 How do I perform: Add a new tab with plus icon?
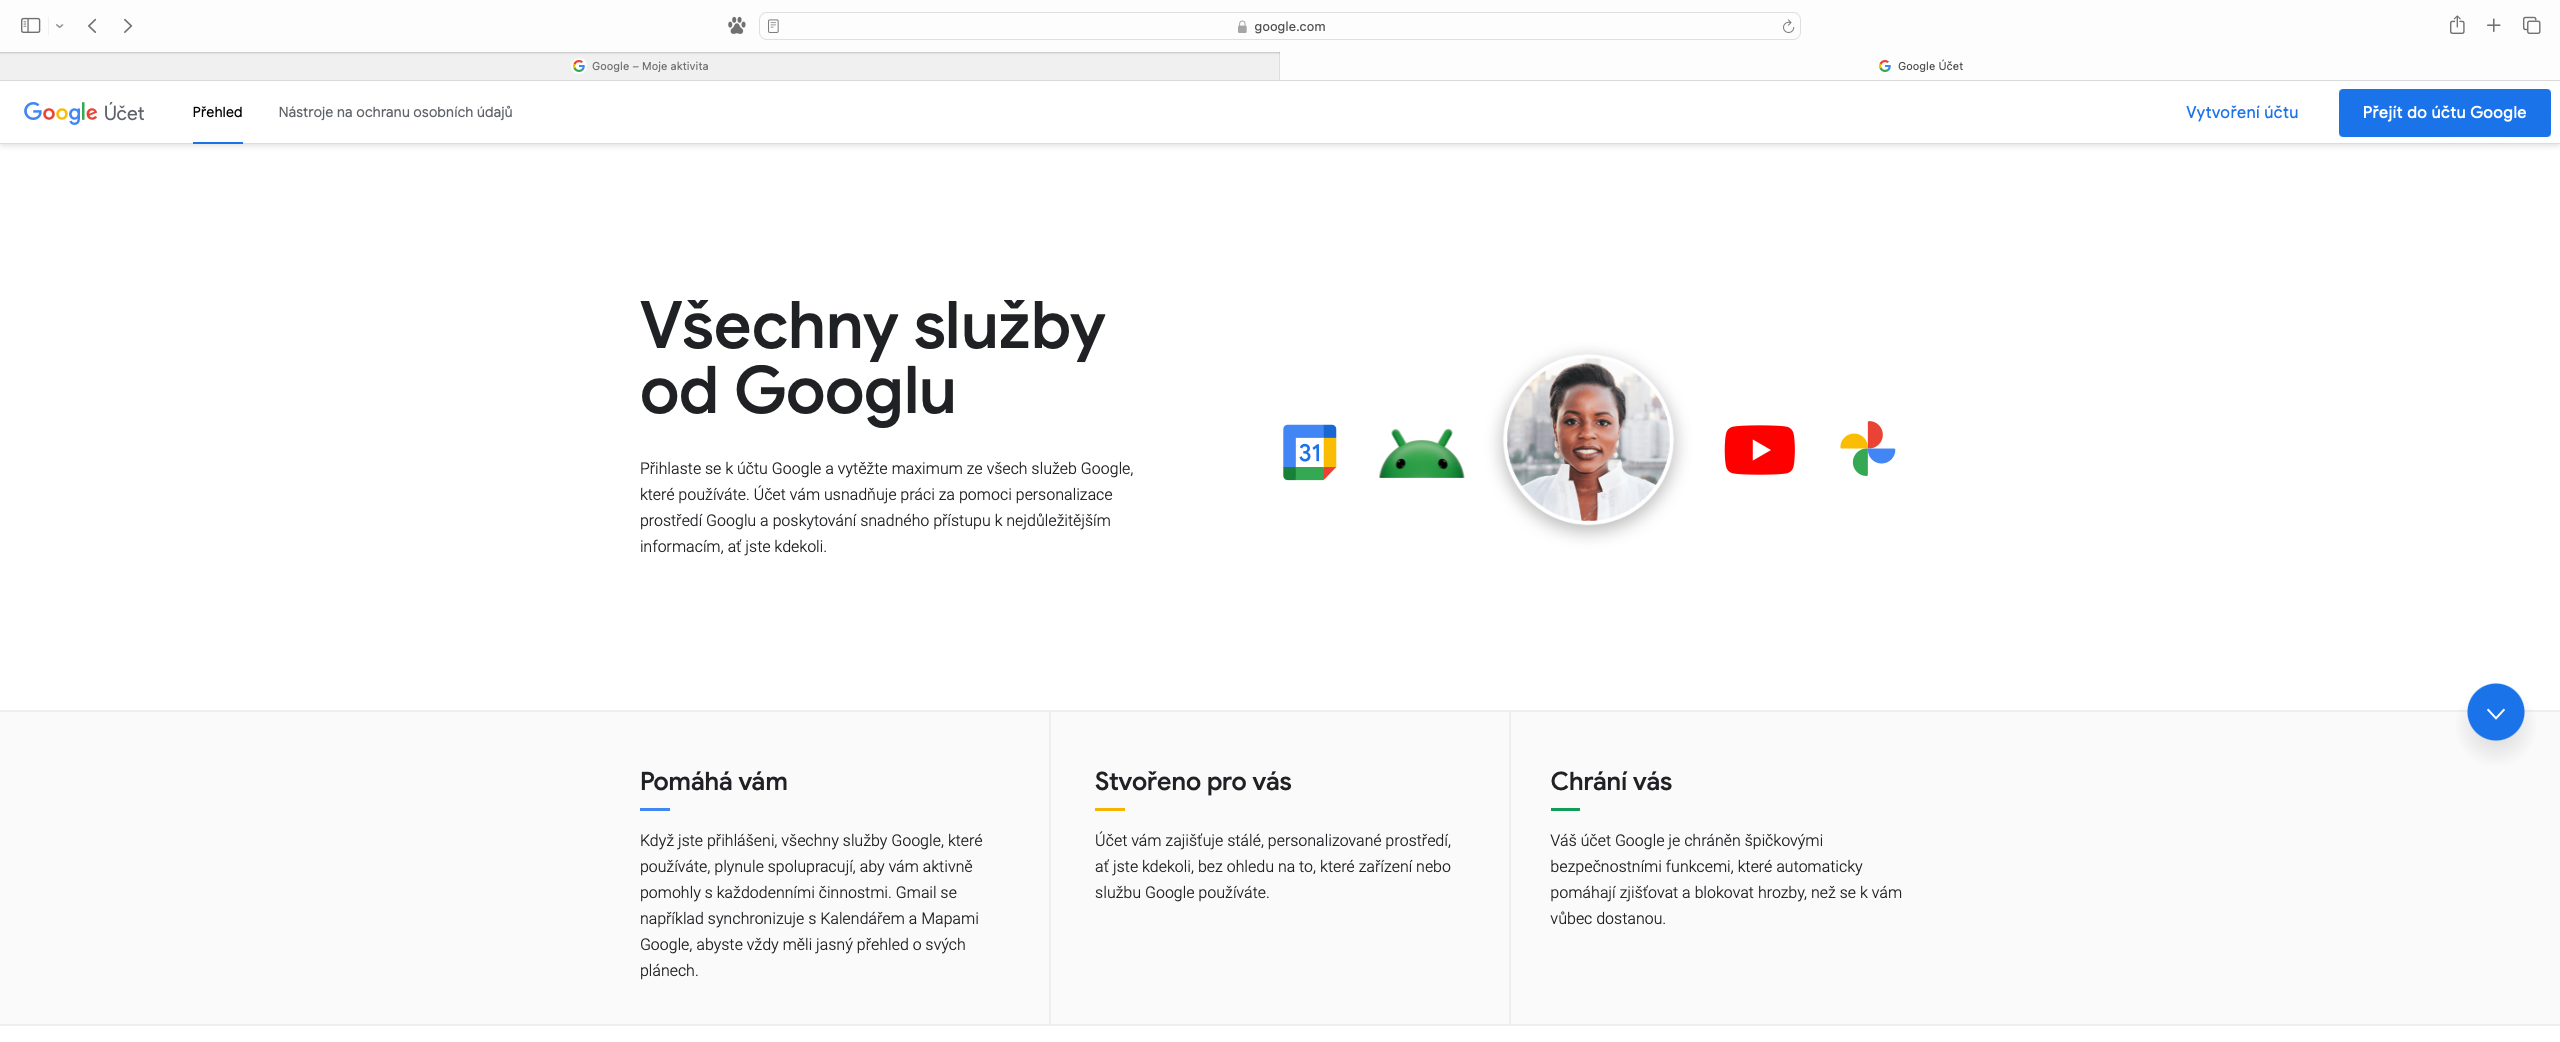pos(2494,26)
